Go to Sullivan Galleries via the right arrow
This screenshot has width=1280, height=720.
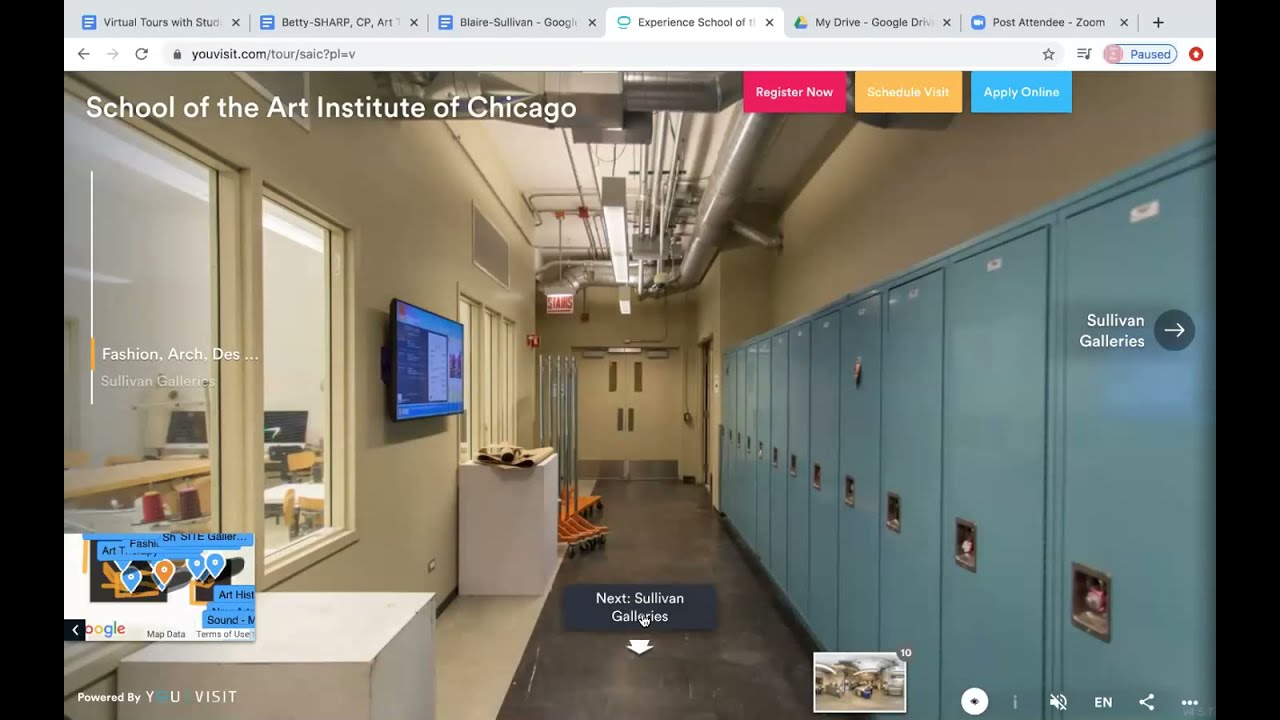(1174, 330)
